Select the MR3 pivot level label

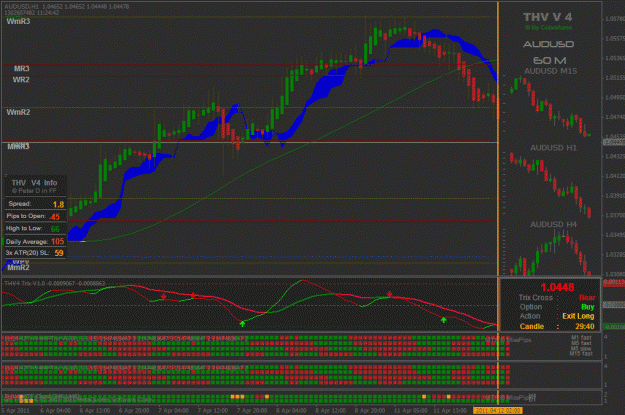22,69
